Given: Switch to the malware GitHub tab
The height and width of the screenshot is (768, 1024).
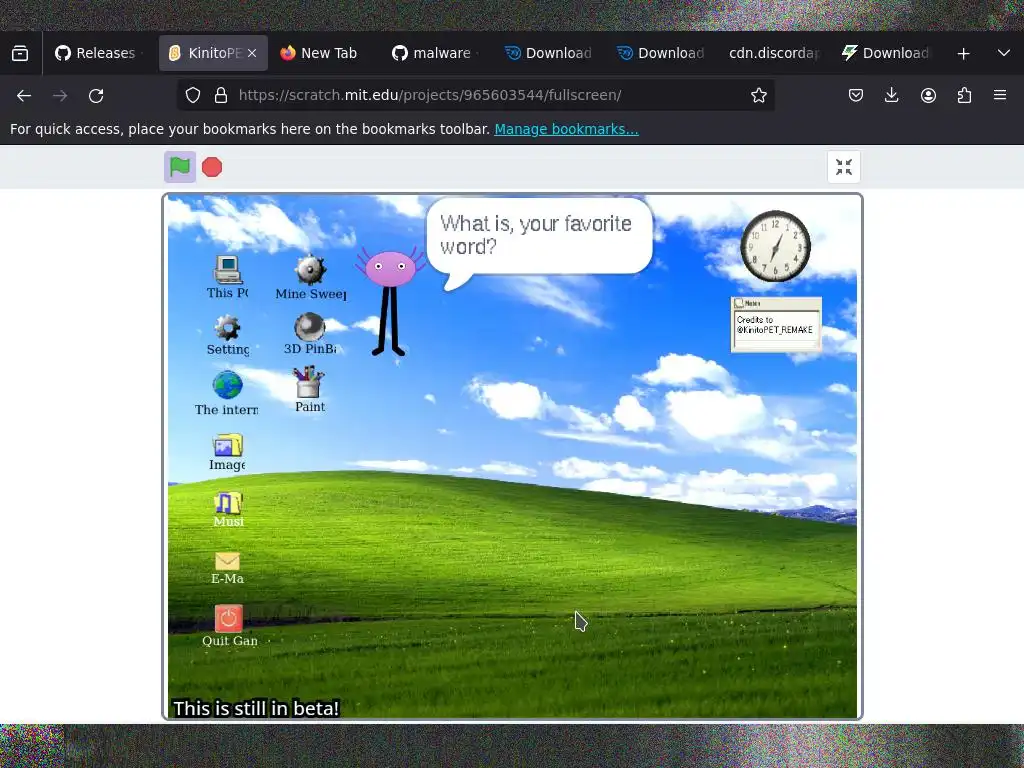Looking at the screenshot, I should pyautogui.click(x=432, y=53).
